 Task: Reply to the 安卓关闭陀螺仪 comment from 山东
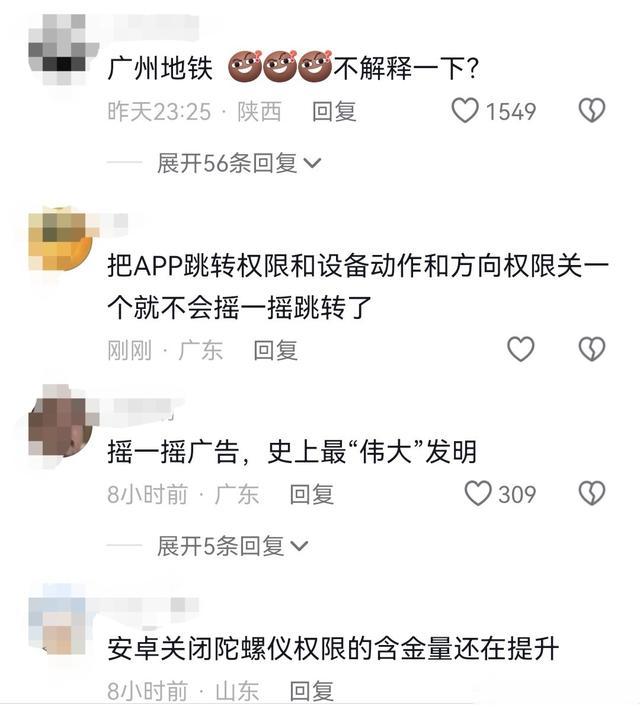(x=312, y=691)
